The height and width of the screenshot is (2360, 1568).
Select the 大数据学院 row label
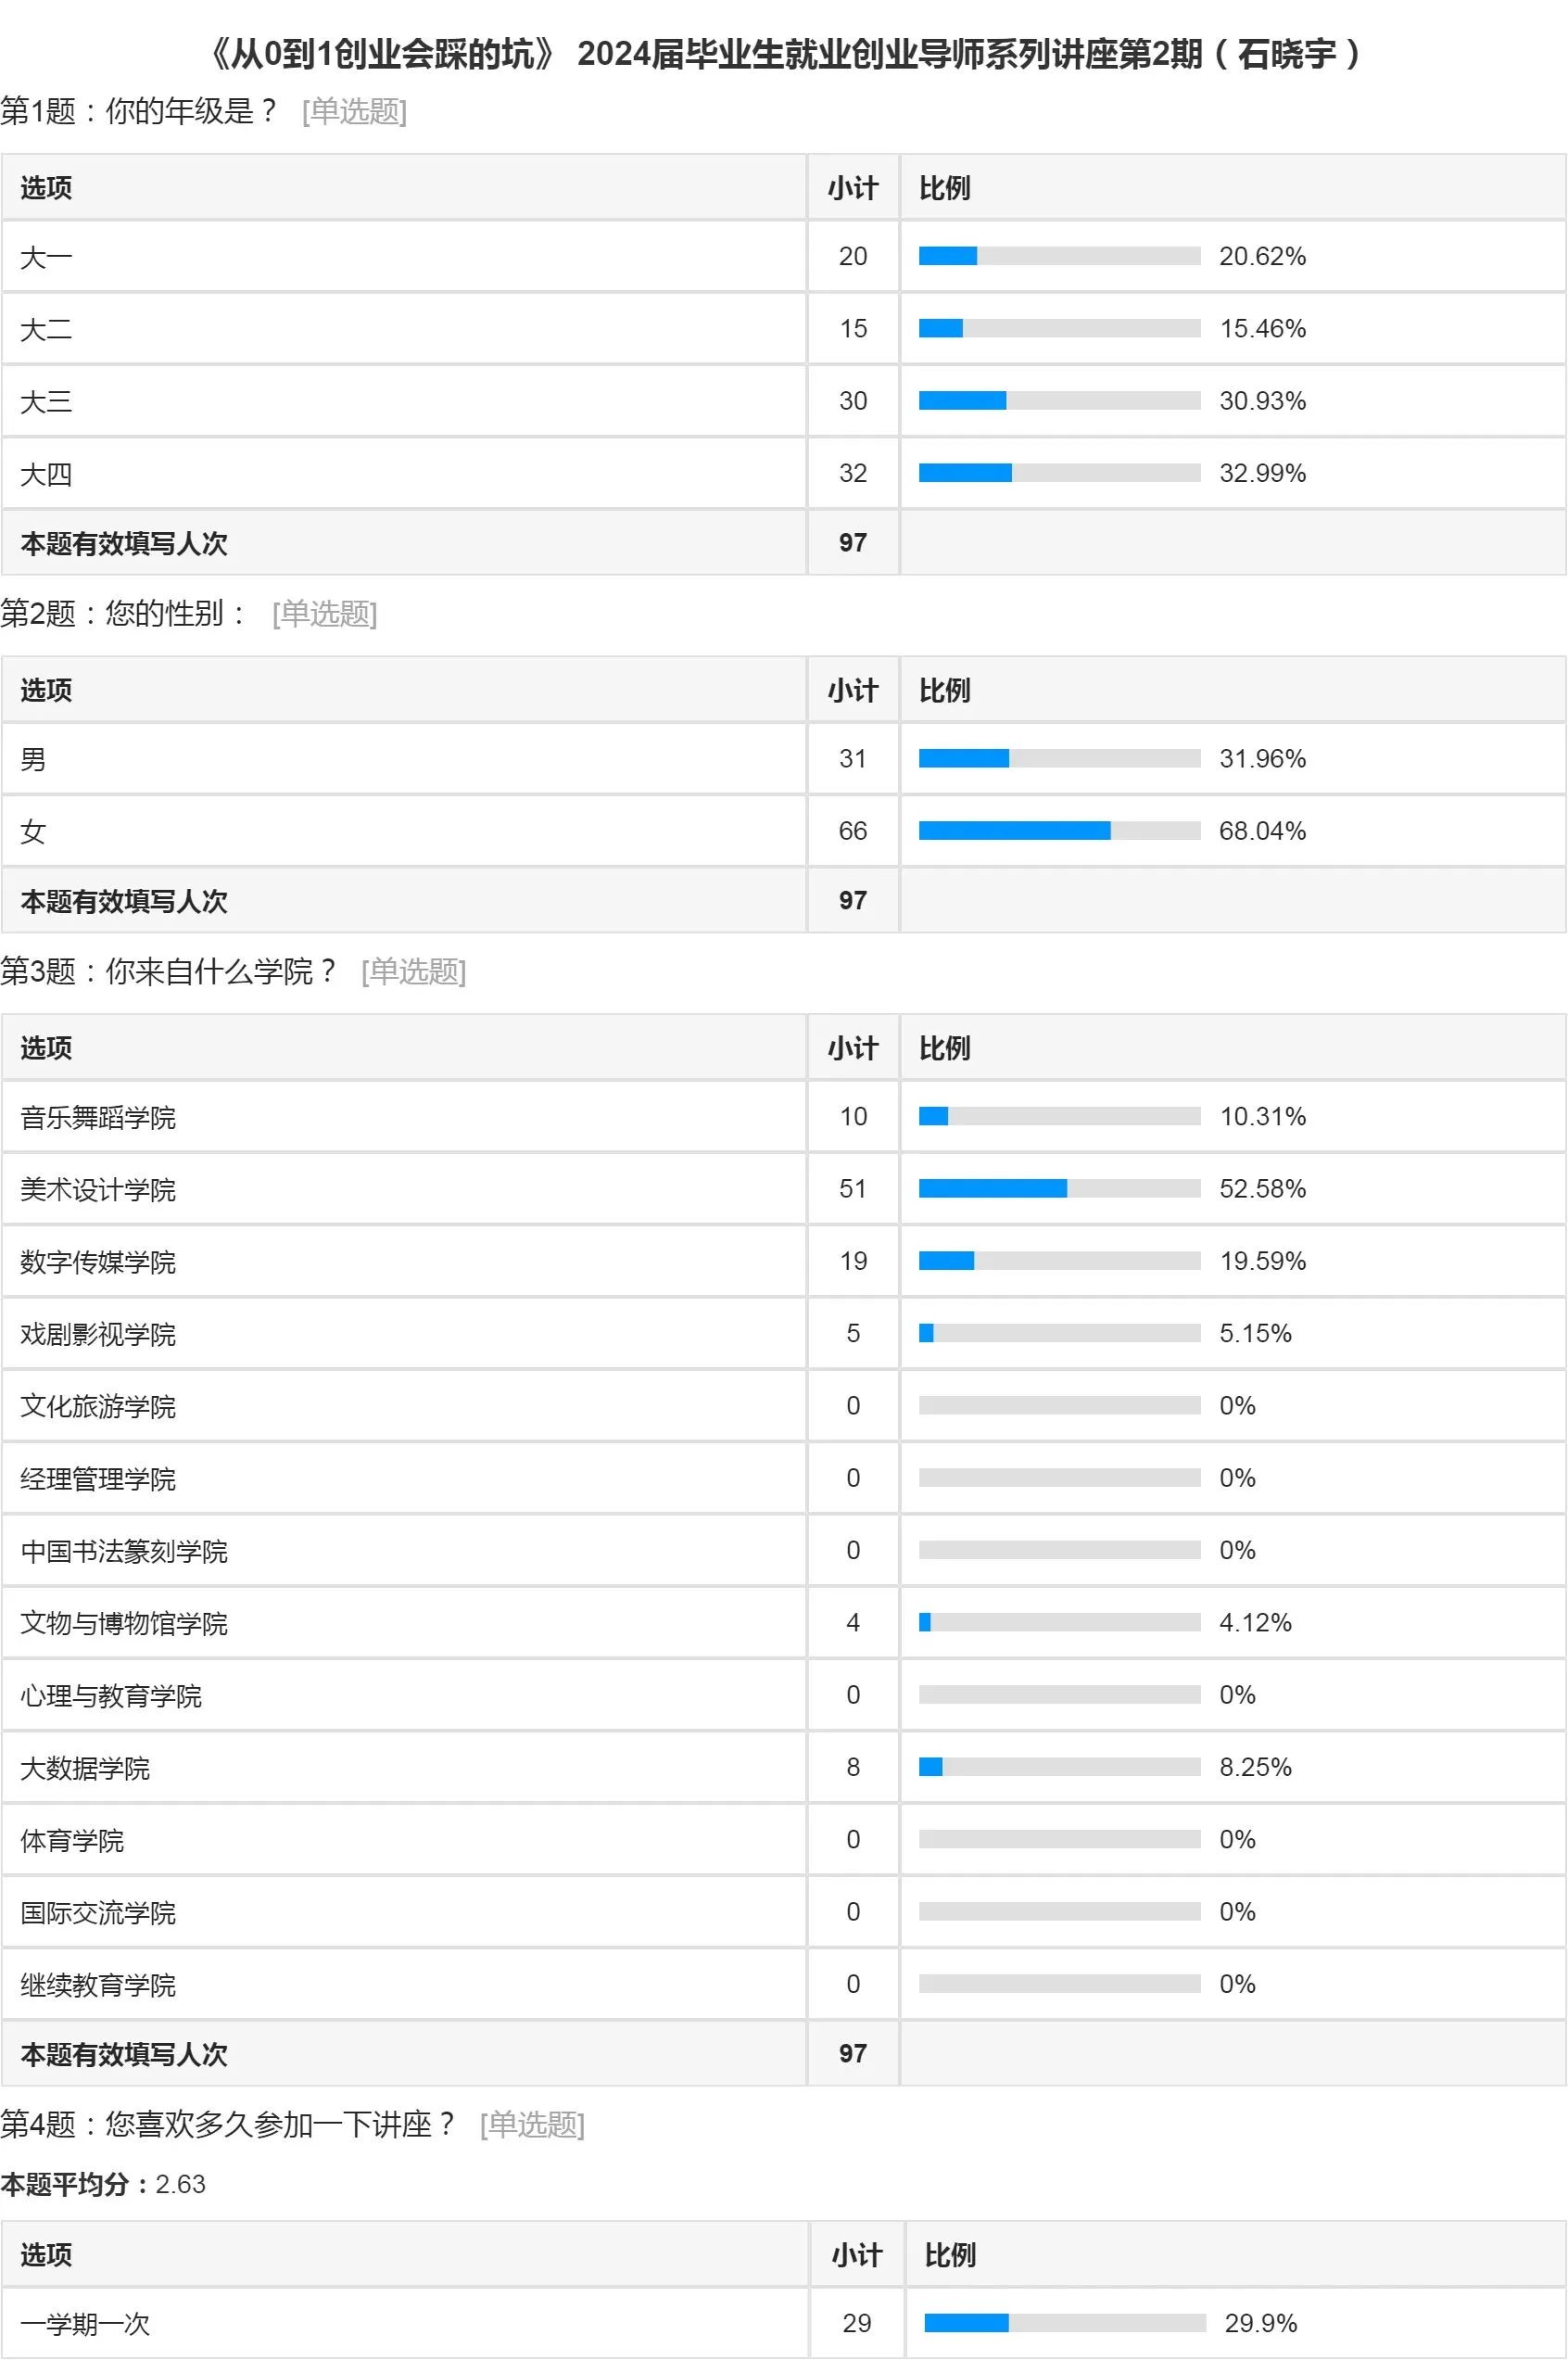tap(85, 1768)
